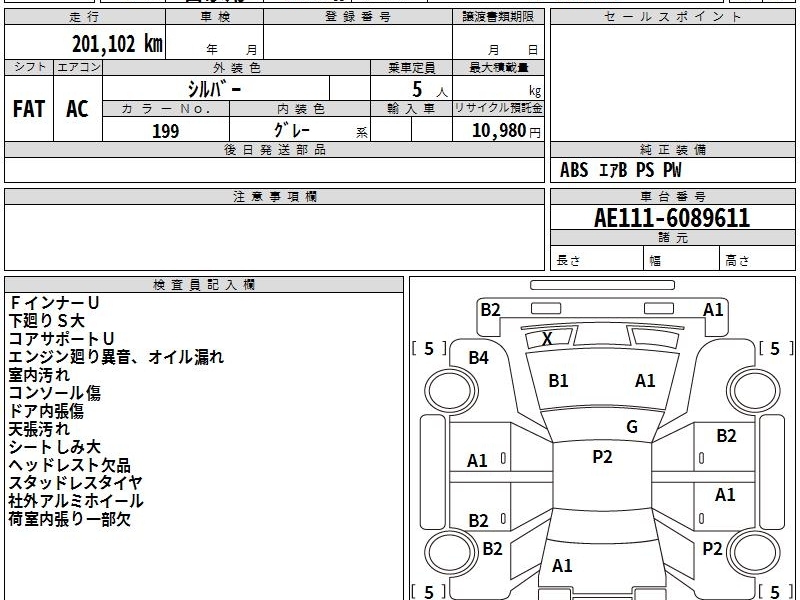Click the 長さ dimension label
This screenshot has width=800, height=600.
coord(568,260)
